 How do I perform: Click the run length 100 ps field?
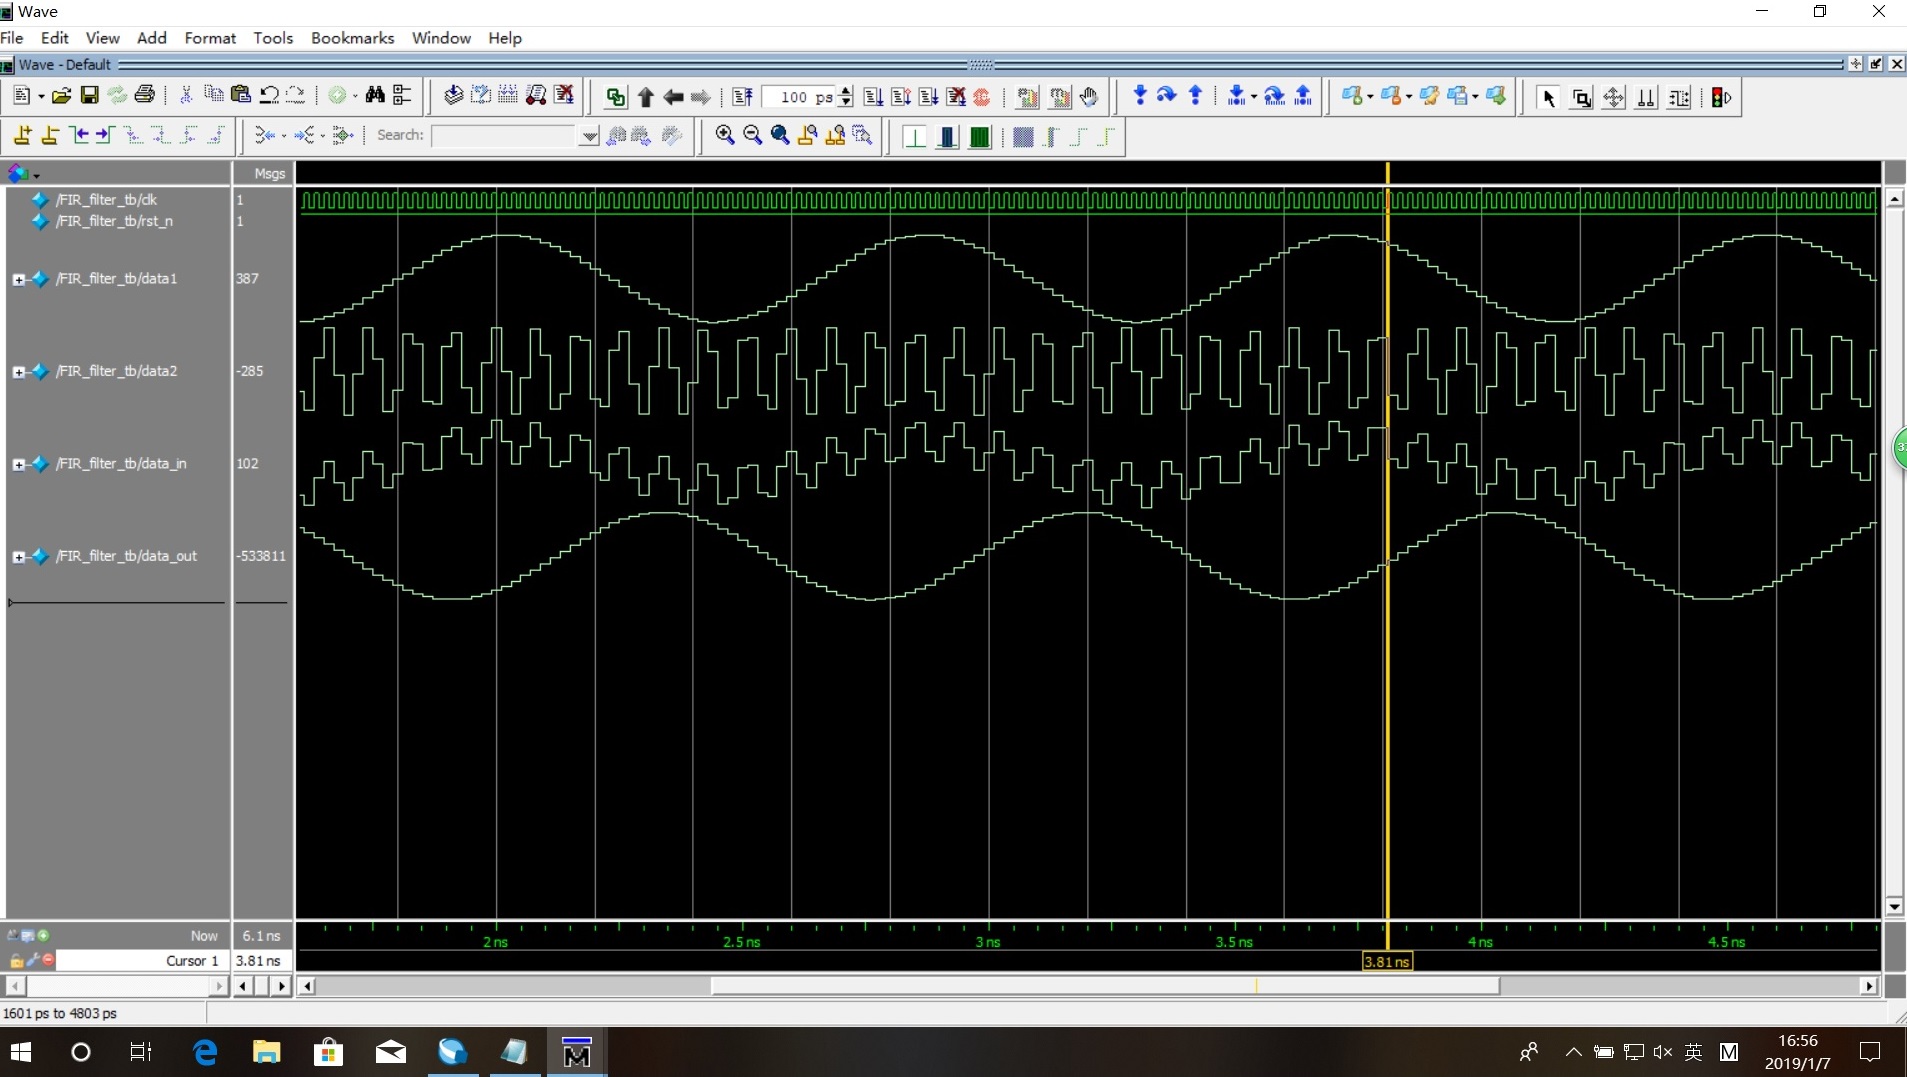click(800, 97)
